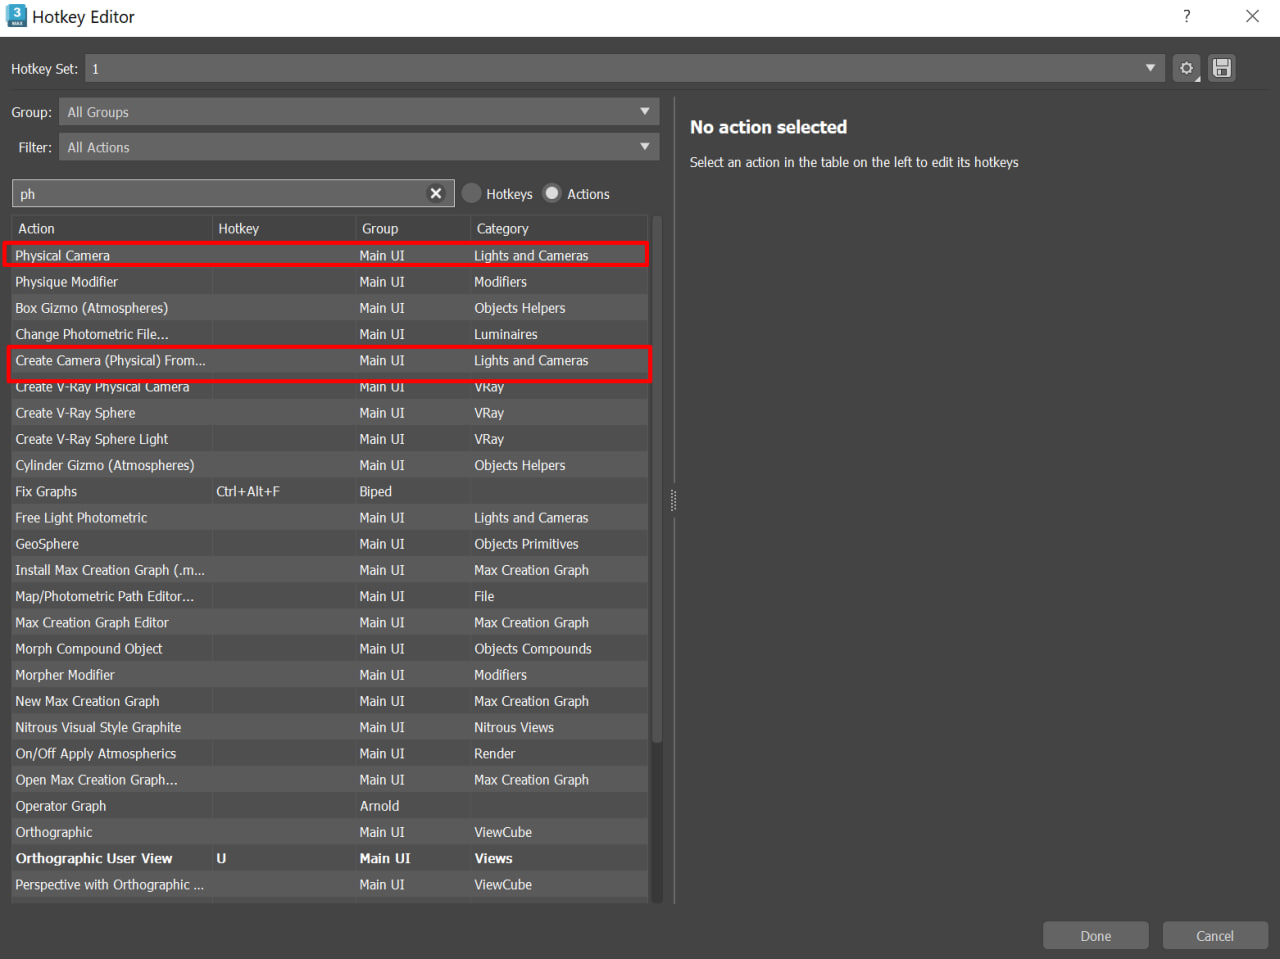The image size is (1280, 959).
Task: Select Morph Compound Object action
Action: coord(329,649)
